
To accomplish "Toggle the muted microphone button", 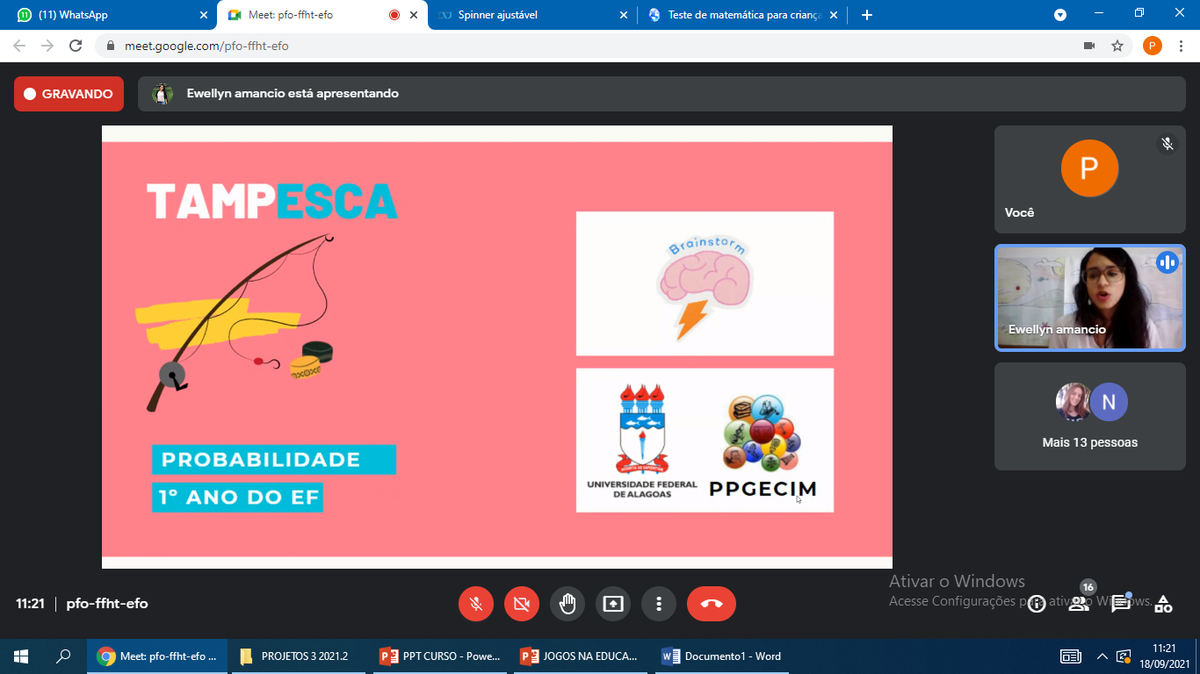I will pyautogui.click(x=476, y=604).
